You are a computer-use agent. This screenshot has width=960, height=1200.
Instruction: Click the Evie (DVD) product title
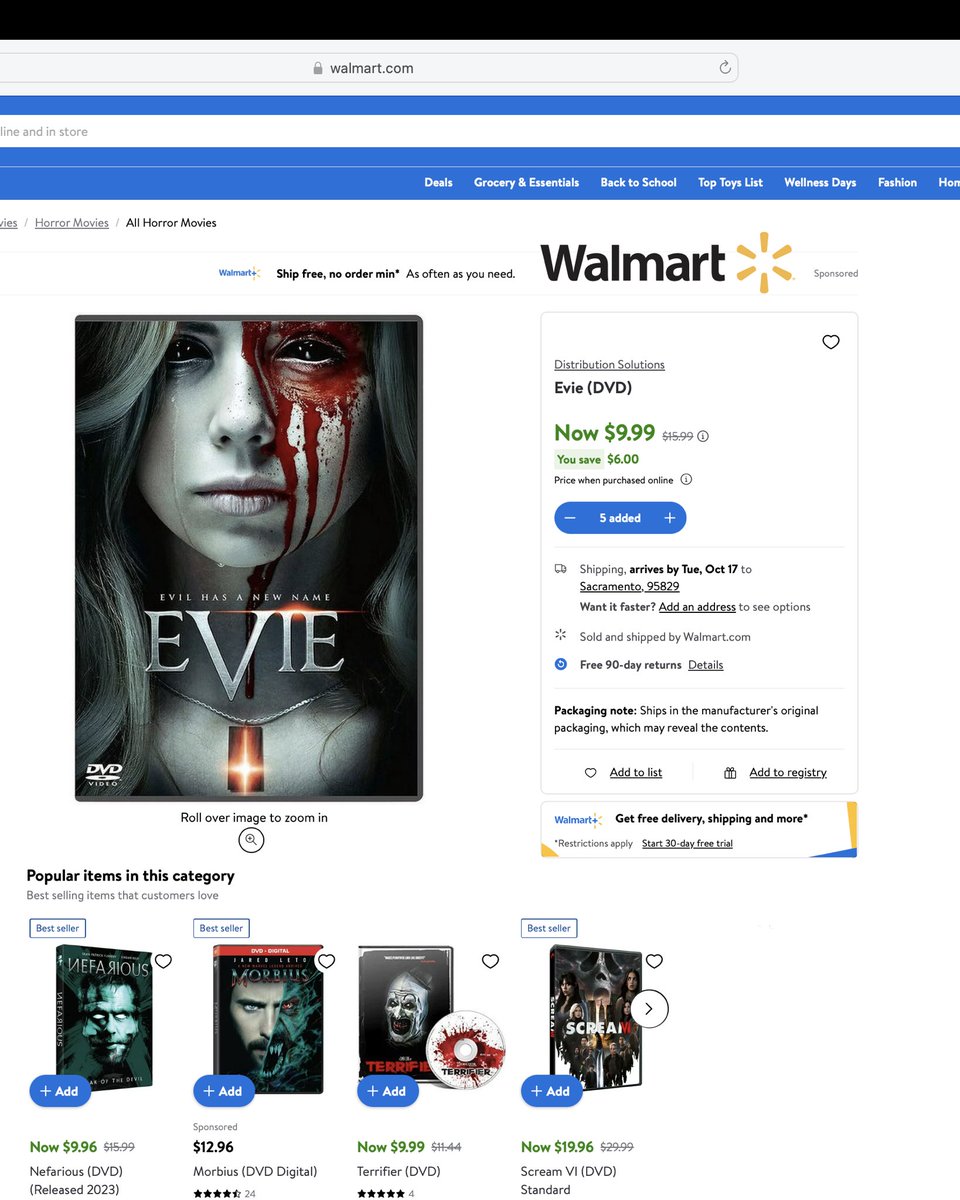click(593, 388)
